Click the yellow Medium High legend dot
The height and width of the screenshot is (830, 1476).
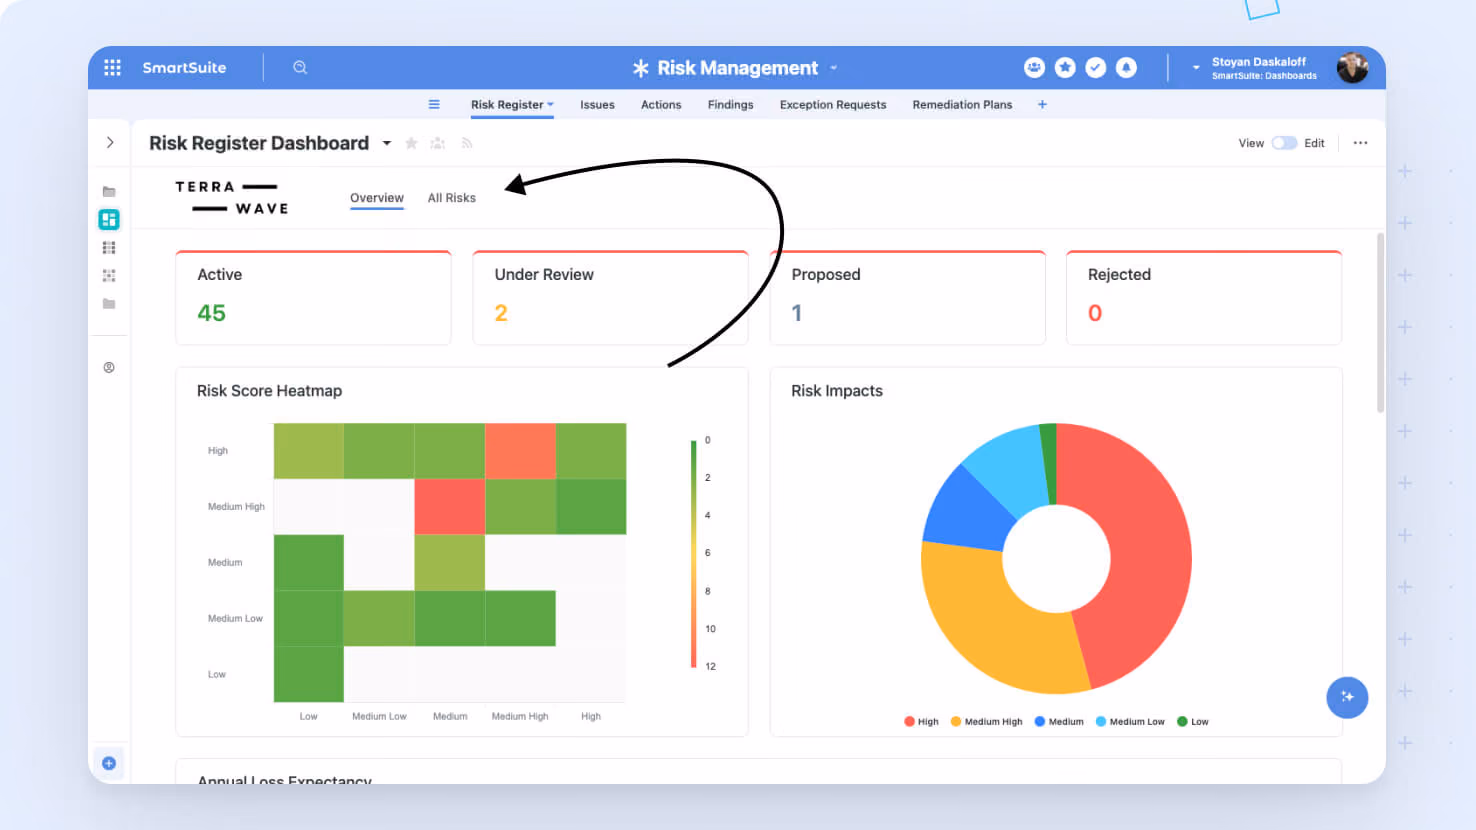[x=956, y=721]
